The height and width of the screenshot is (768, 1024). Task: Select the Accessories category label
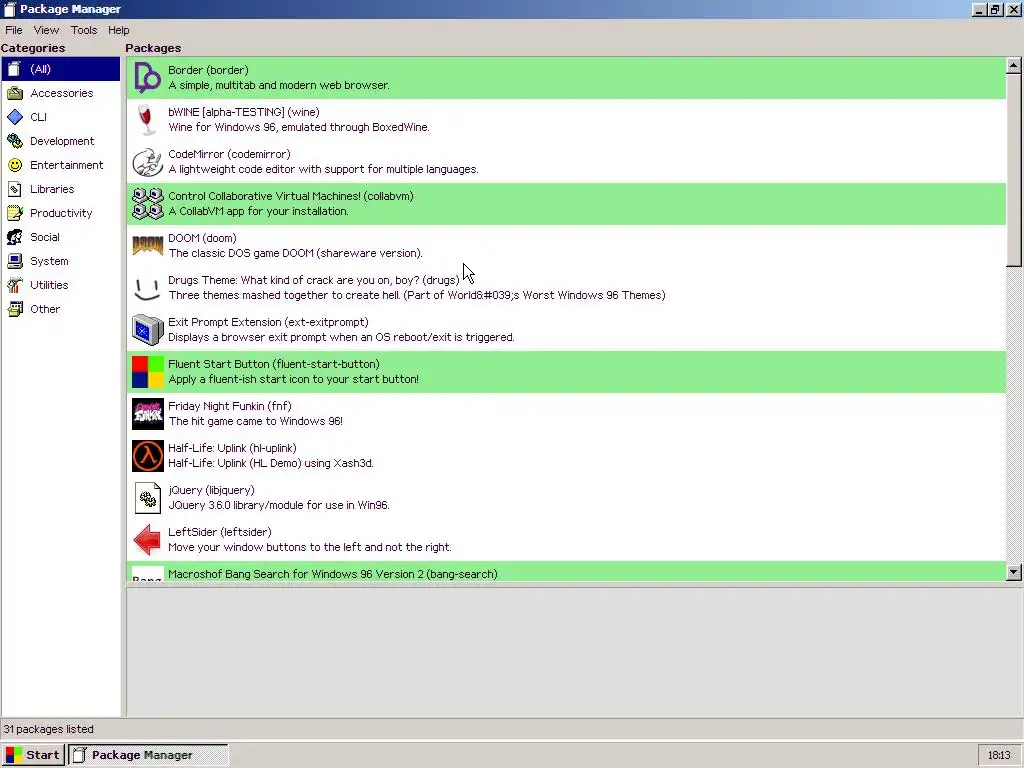61,93
